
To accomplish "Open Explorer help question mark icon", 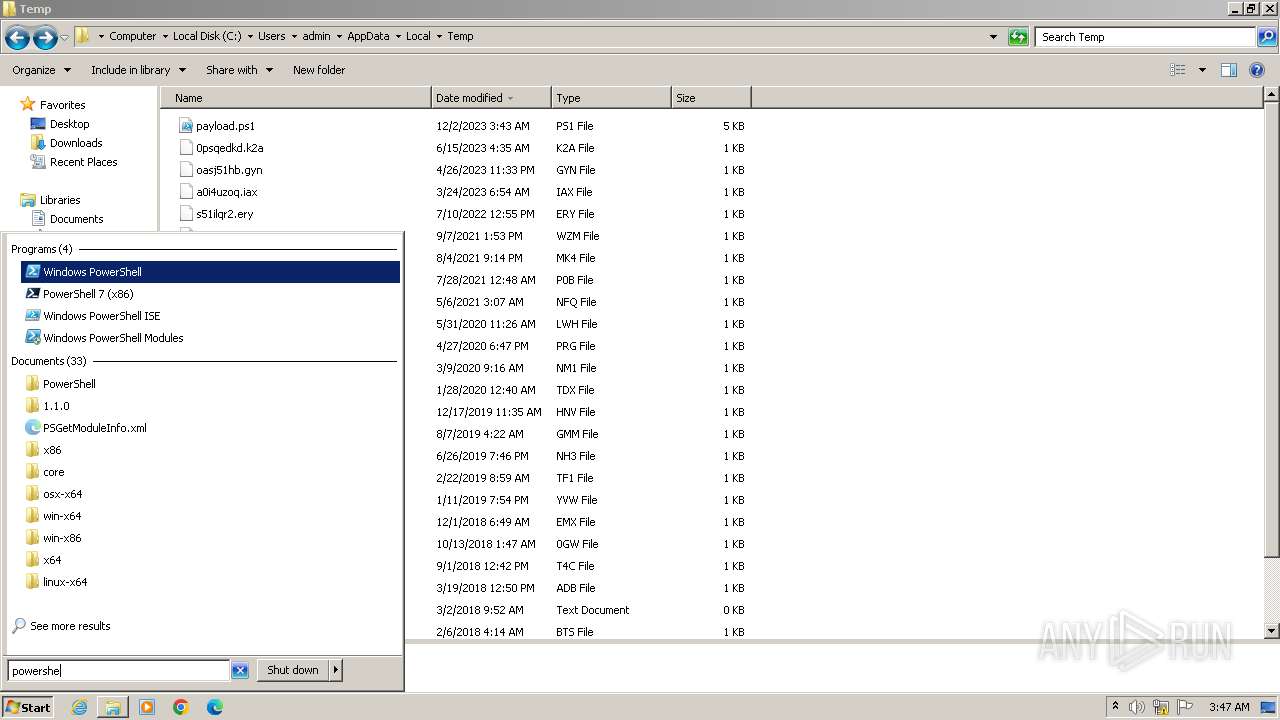I will click(x=1258, y=70).
